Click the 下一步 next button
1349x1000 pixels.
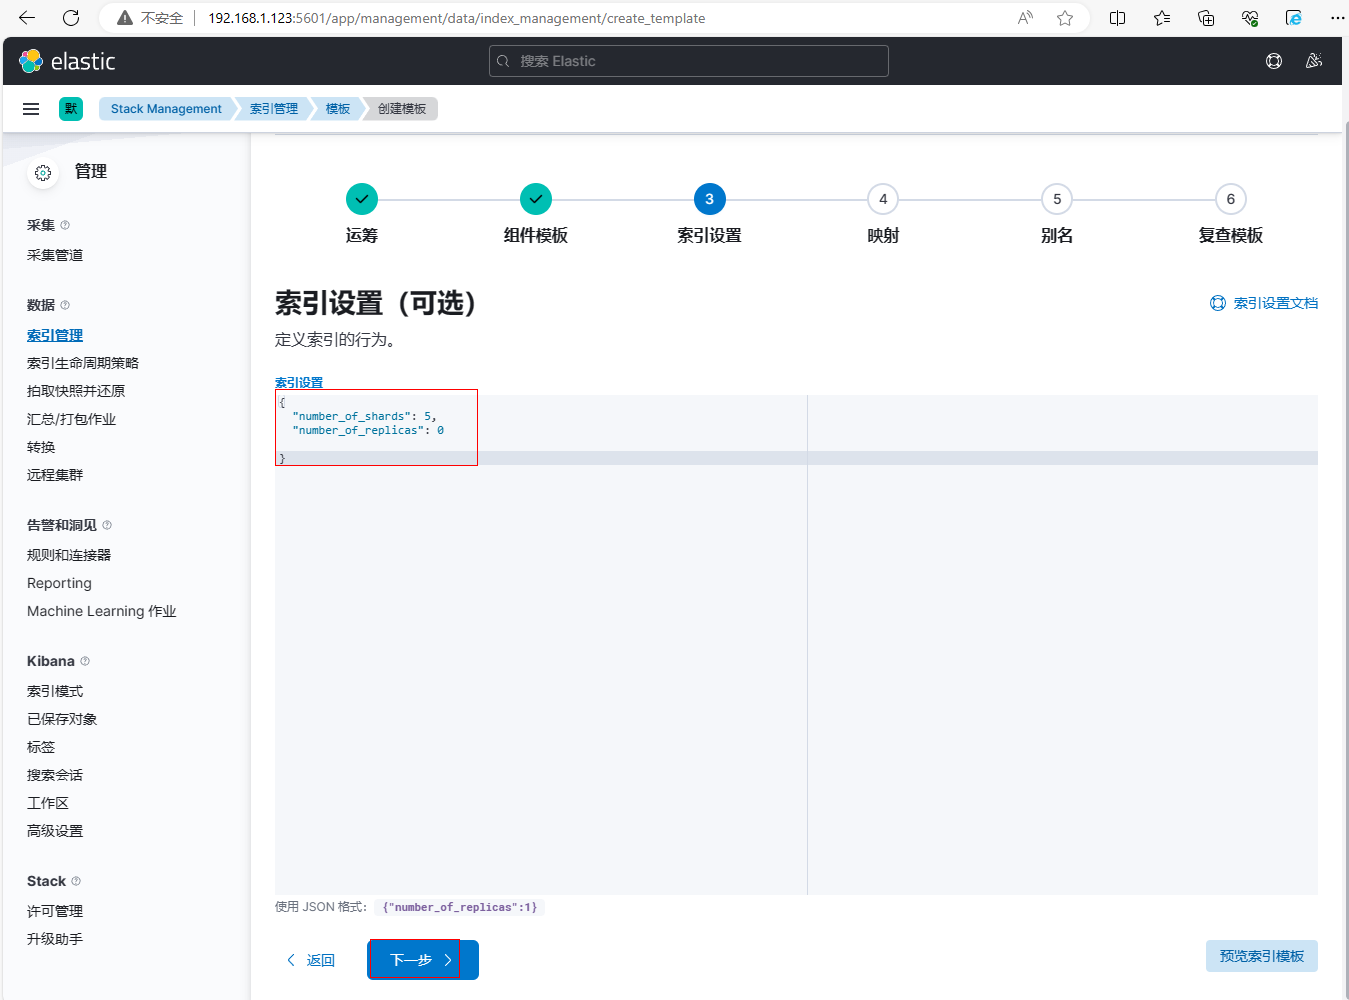point(422,960)
